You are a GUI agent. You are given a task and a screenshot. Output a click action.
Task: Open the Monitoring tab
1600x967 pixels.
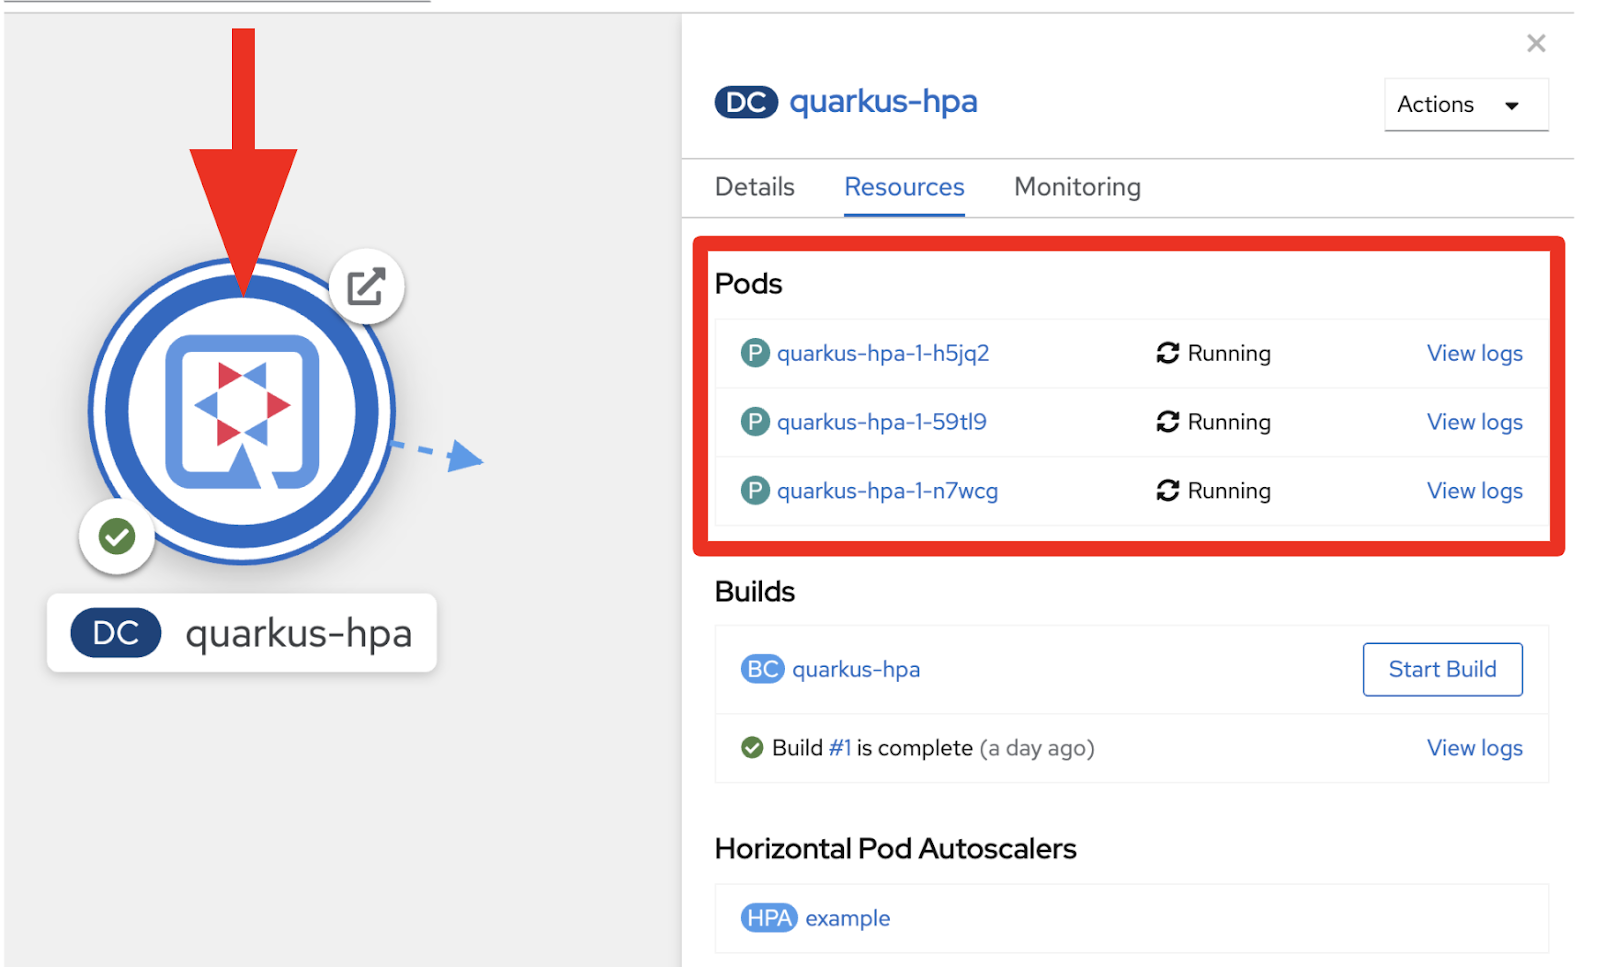click(1077, 187)
